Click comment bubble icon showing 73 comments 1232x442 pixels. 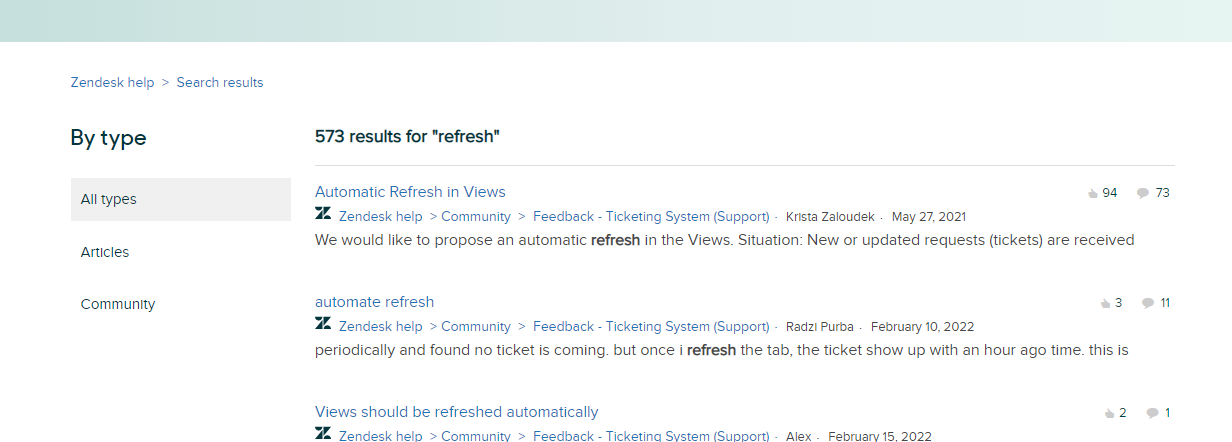click(1142, 194)
